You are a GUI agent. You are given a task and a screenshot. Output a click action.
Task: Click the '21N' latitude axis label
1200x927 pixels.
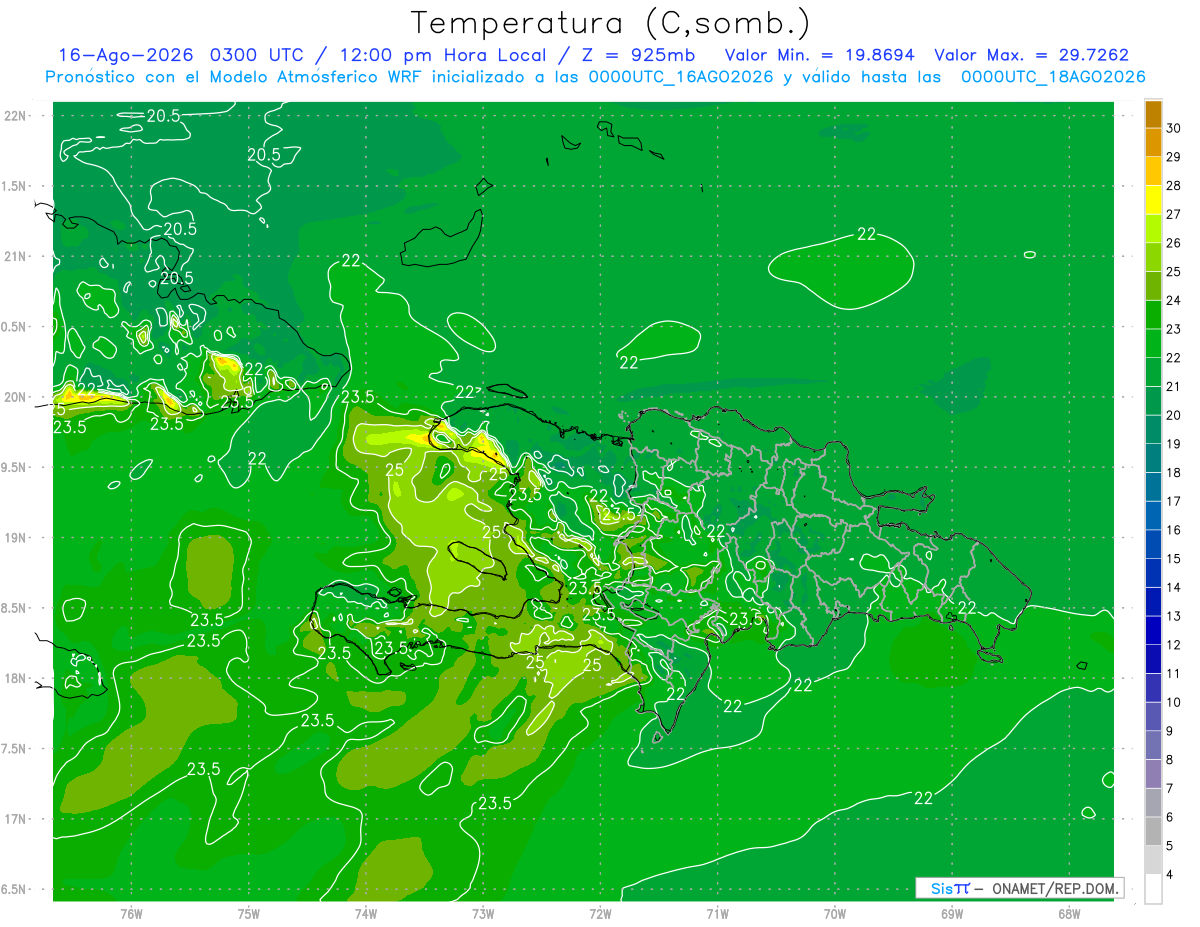point(16,256)
